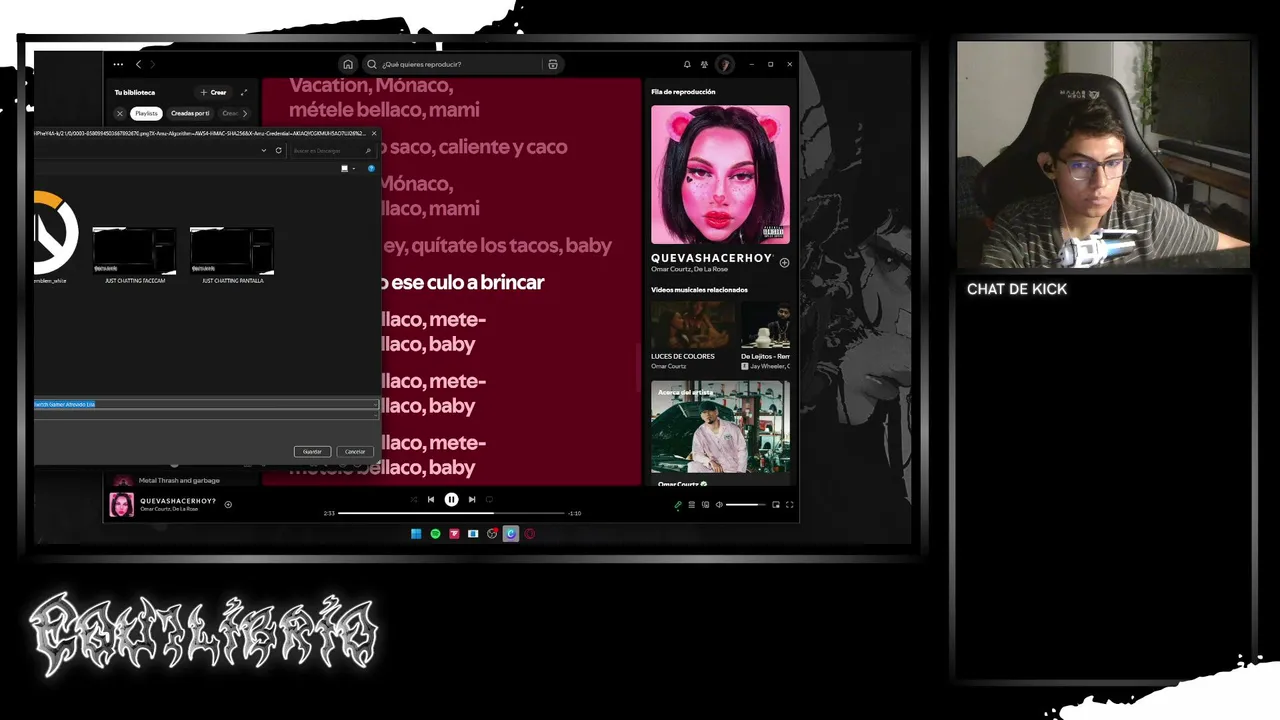Add QUEVASHACERHOY? to Liked Songs in player bar

pyautogui.click(x=228, y=505)
